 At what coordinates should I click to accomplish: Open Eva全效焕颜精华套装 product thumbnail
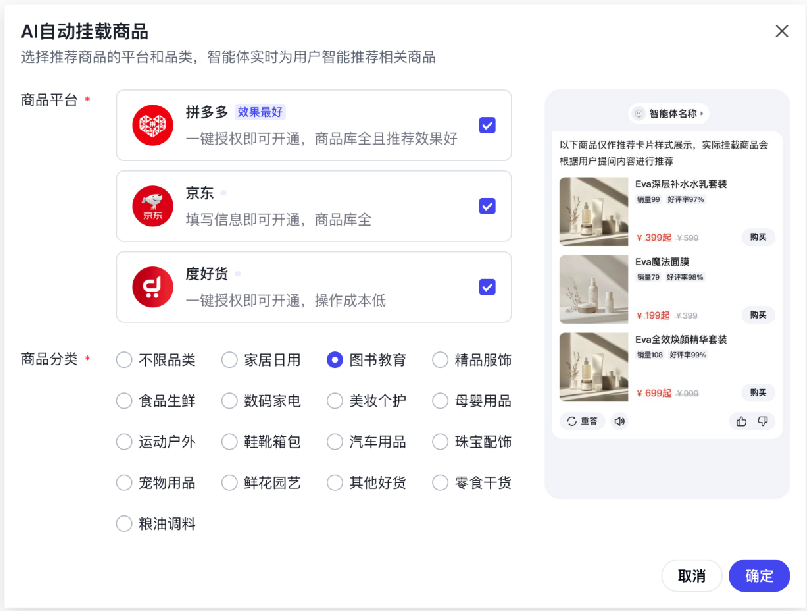click(x=594, y=367)
